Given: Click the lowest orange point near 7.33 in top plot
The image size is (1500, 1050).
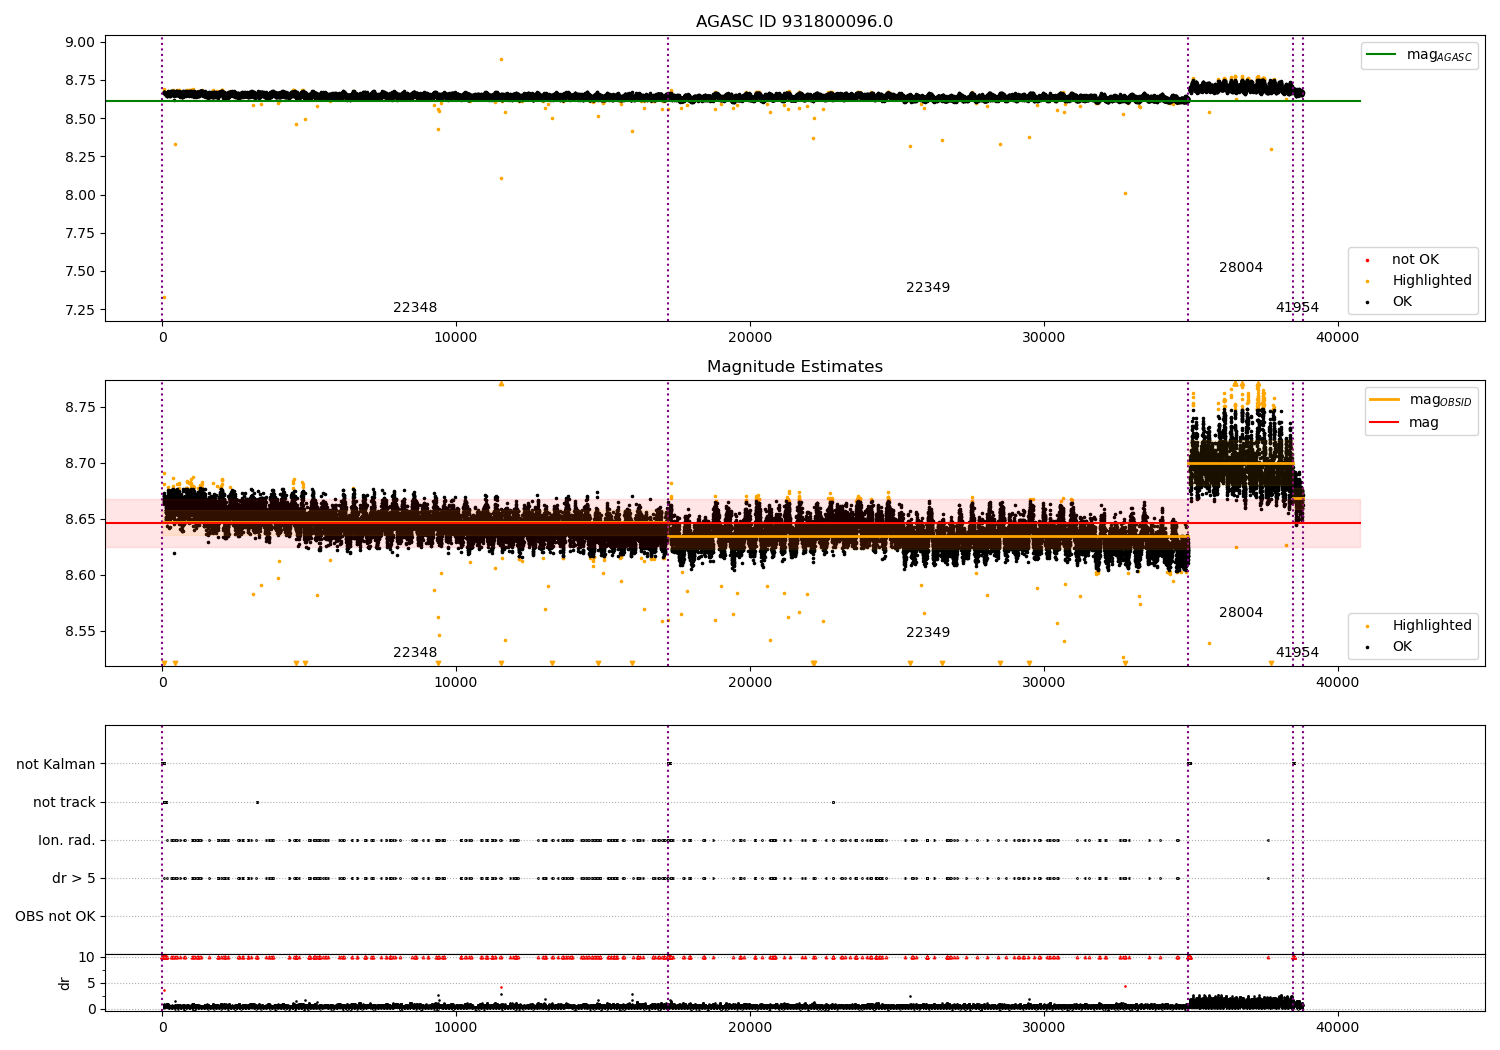Looking at the screenshot, I should click(x=164, y=297).
